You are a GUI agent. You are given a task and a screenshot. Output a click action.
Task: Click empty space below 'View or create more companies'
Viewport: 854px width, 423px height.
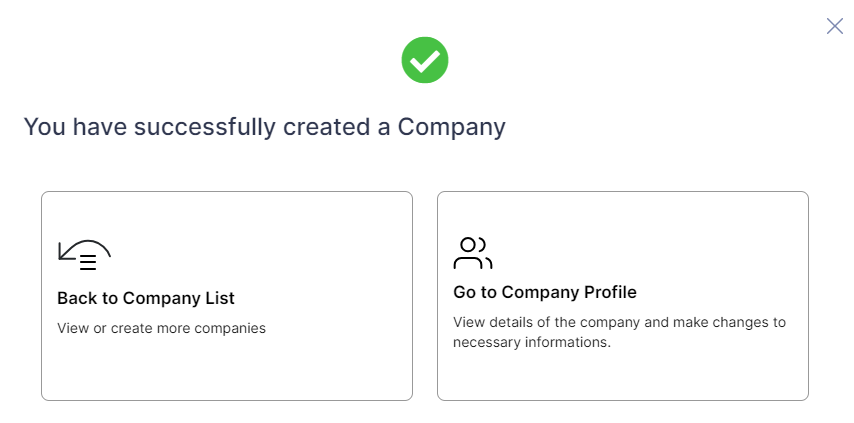click(227, 367)
